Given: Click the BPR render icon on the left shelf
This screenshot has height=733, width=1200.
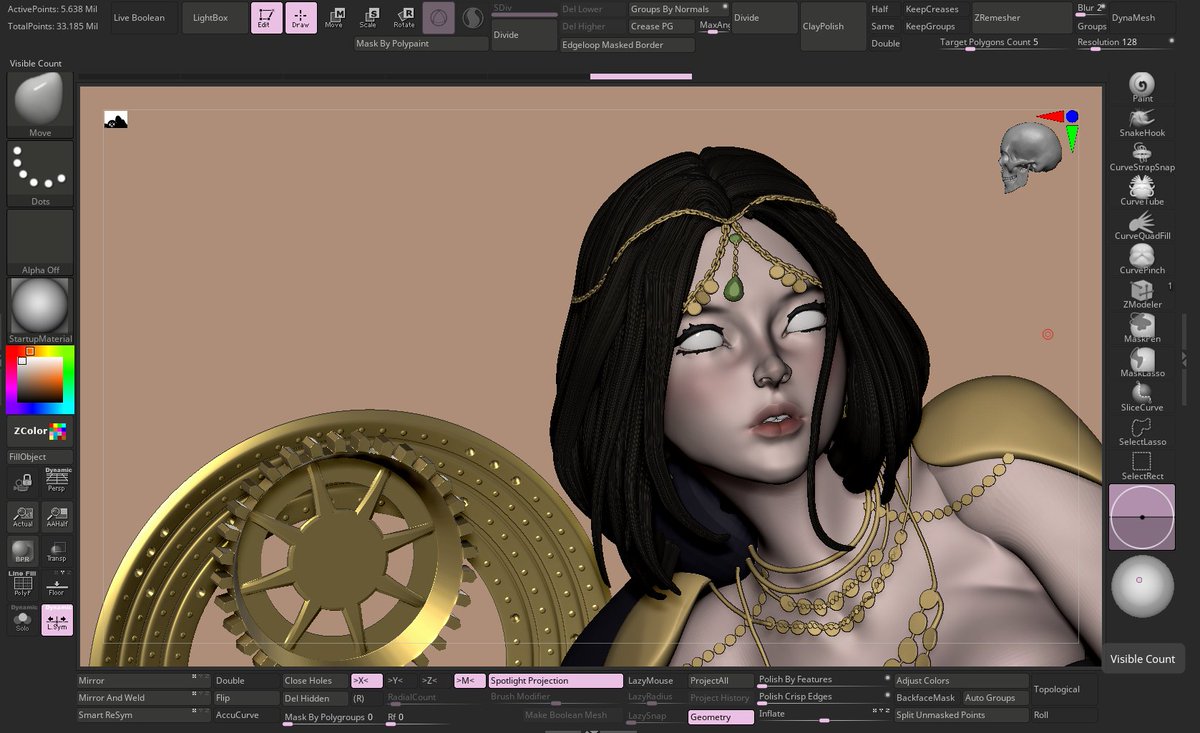Looking at the screenshot, I should tap(22, 551).
